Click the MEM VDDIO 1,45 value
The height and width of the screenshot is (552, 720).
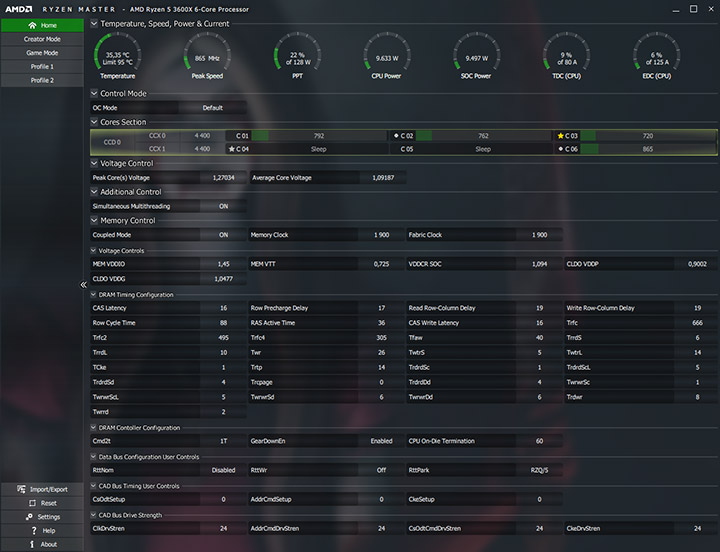coord(223,264)
